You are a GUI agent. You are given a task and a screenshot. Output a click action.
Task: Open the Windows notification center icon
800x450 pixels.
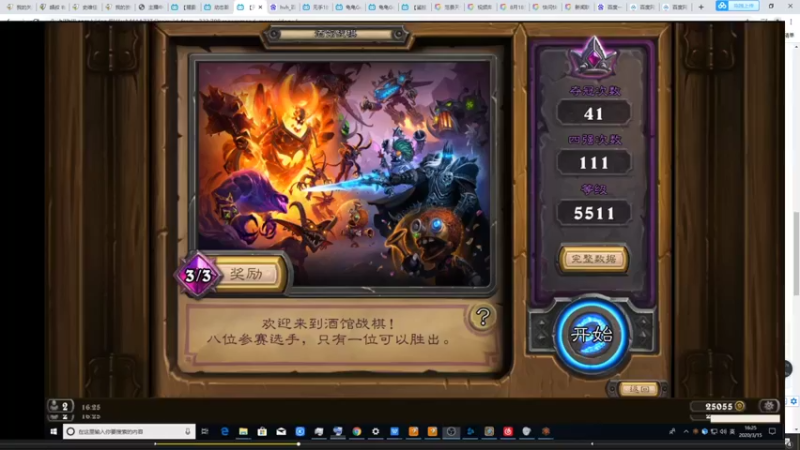pyautogui.click(x=772, y=432)
